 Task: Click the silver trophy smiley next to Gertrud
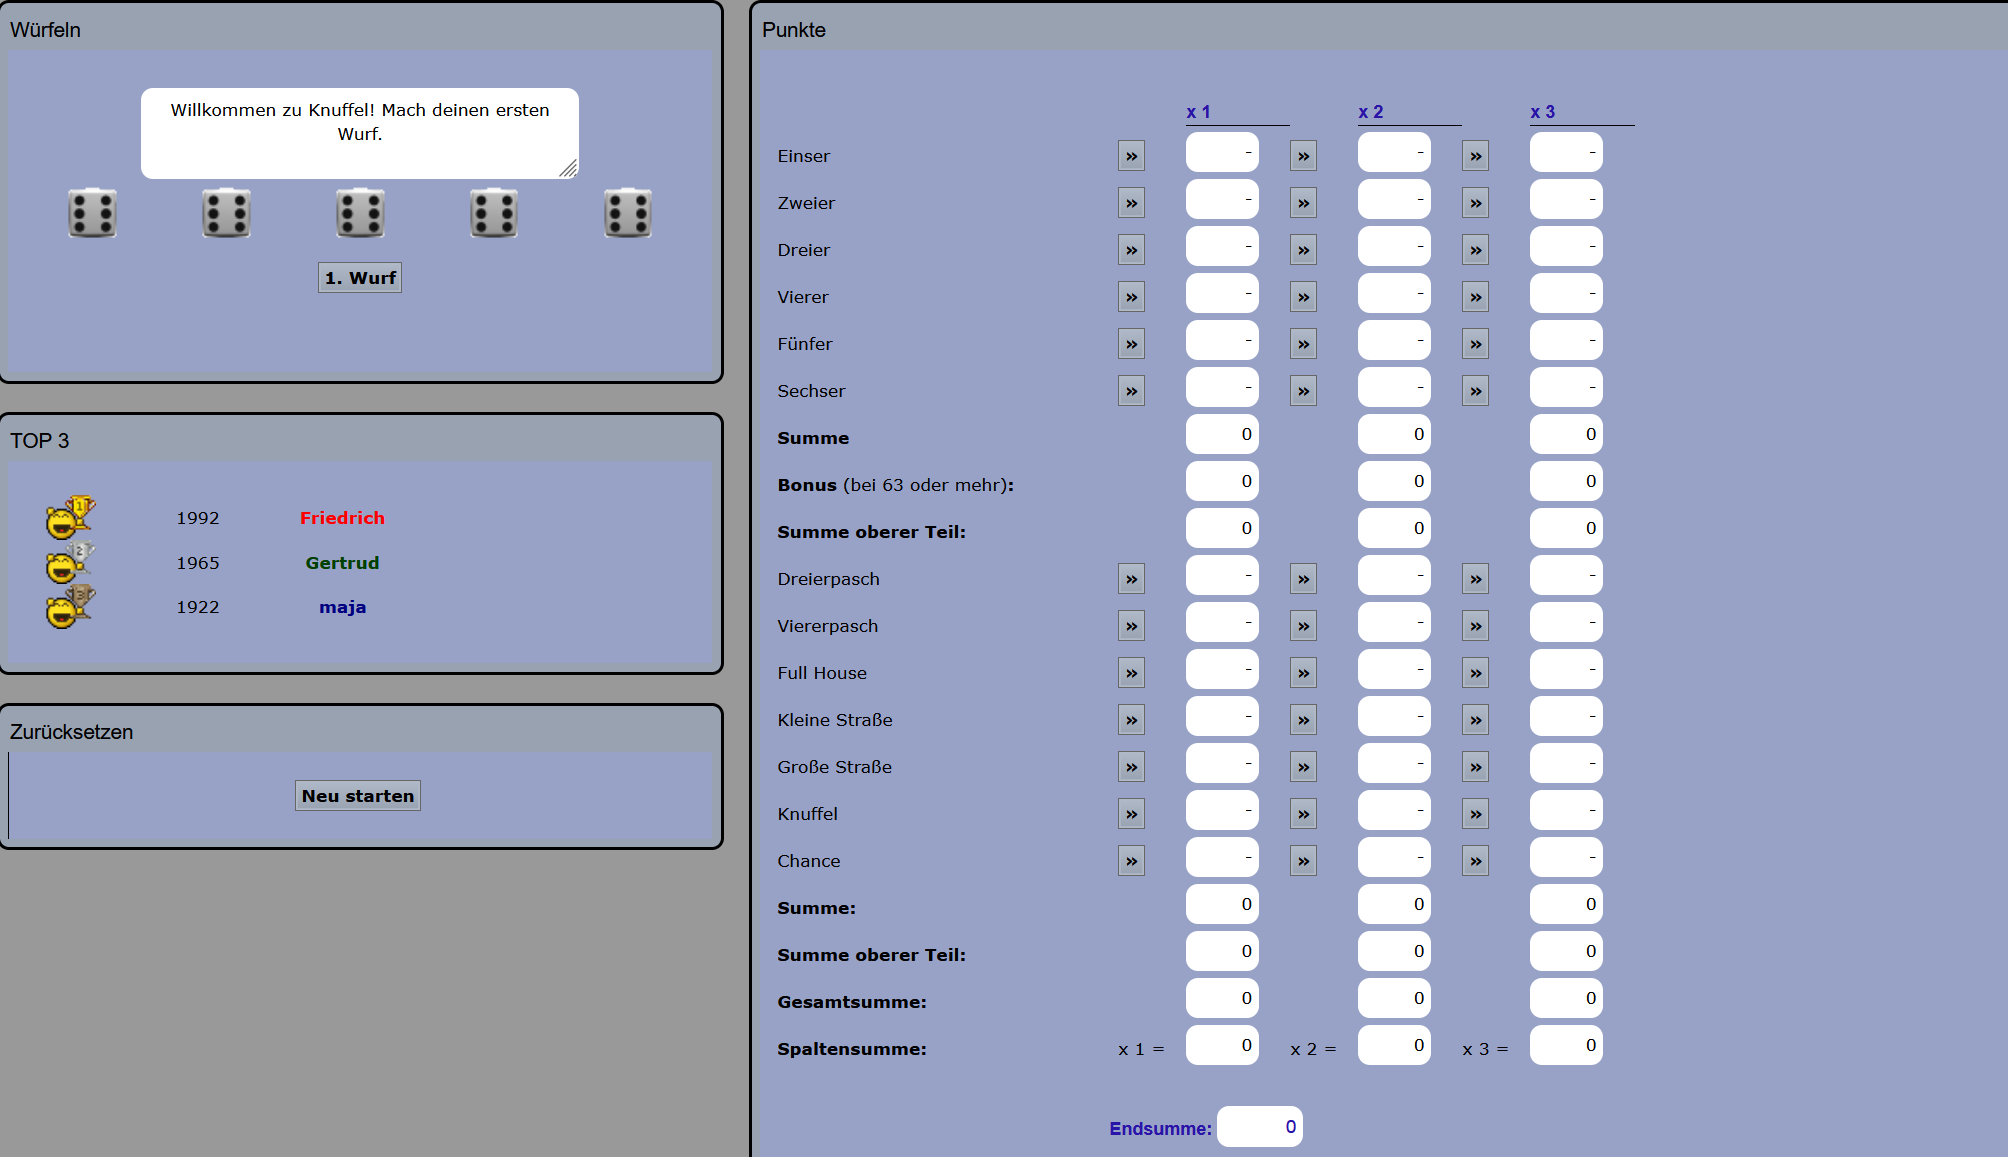tap(69, 562)
